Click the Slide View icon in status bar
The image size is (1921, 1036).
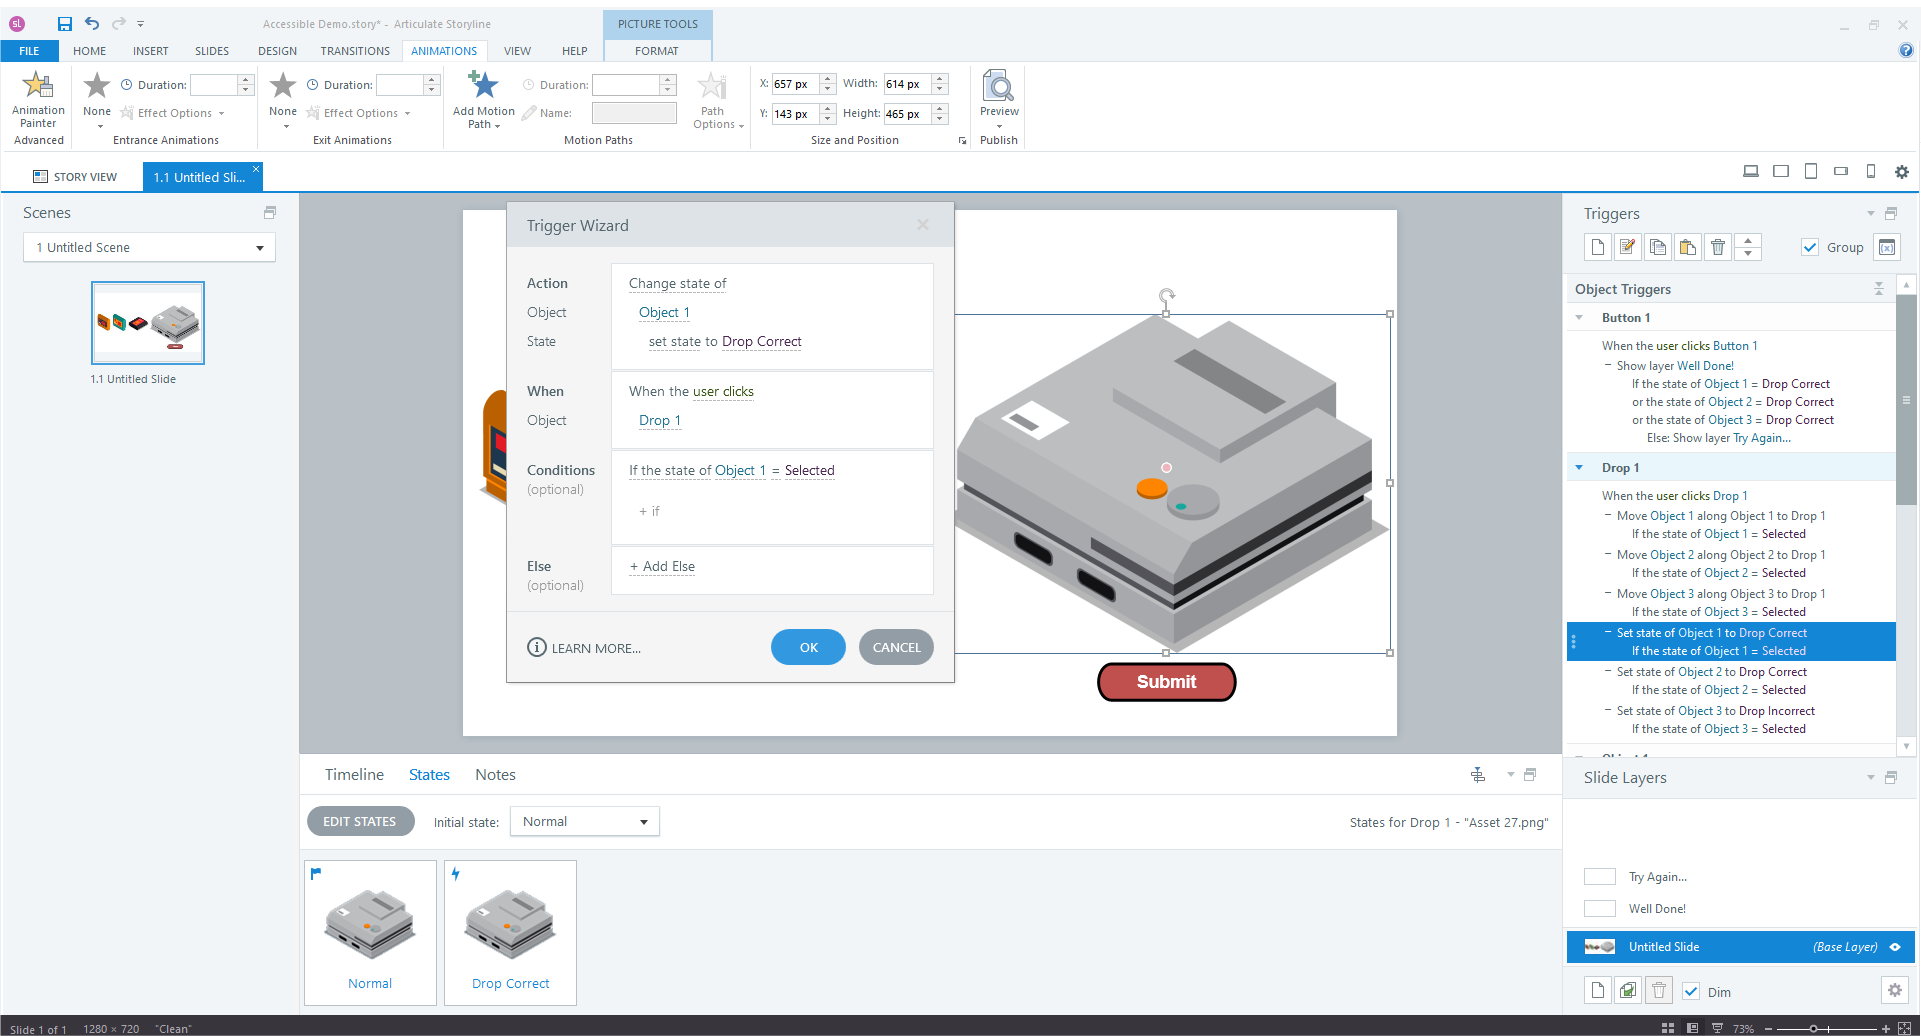[1692, 1028]
